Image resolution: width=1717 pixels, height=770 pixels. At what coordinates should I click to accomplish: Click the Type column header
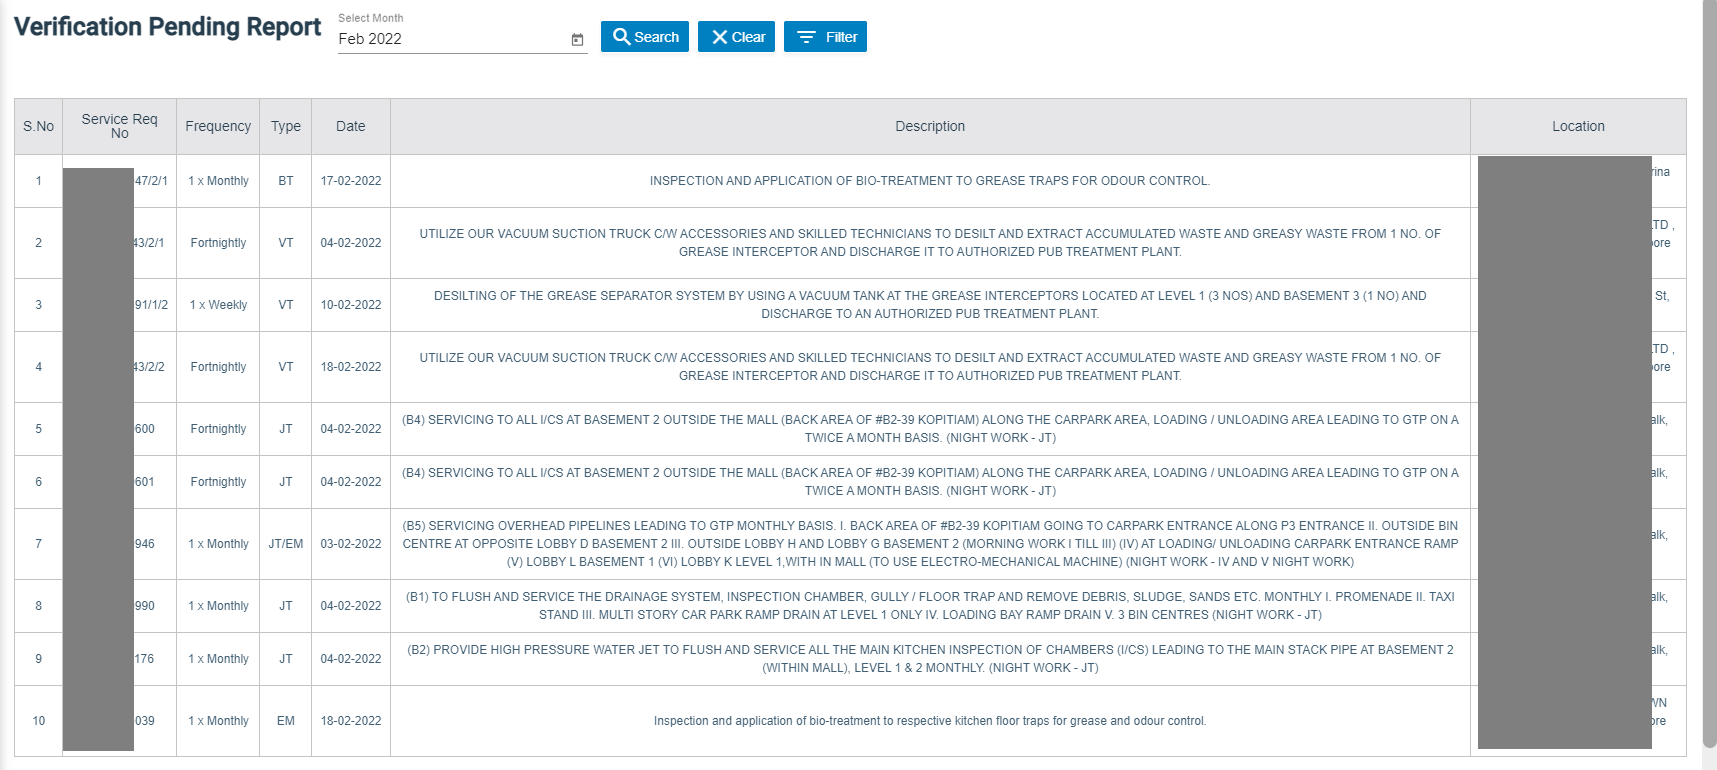pyautogui.click(x=285, y=126)
